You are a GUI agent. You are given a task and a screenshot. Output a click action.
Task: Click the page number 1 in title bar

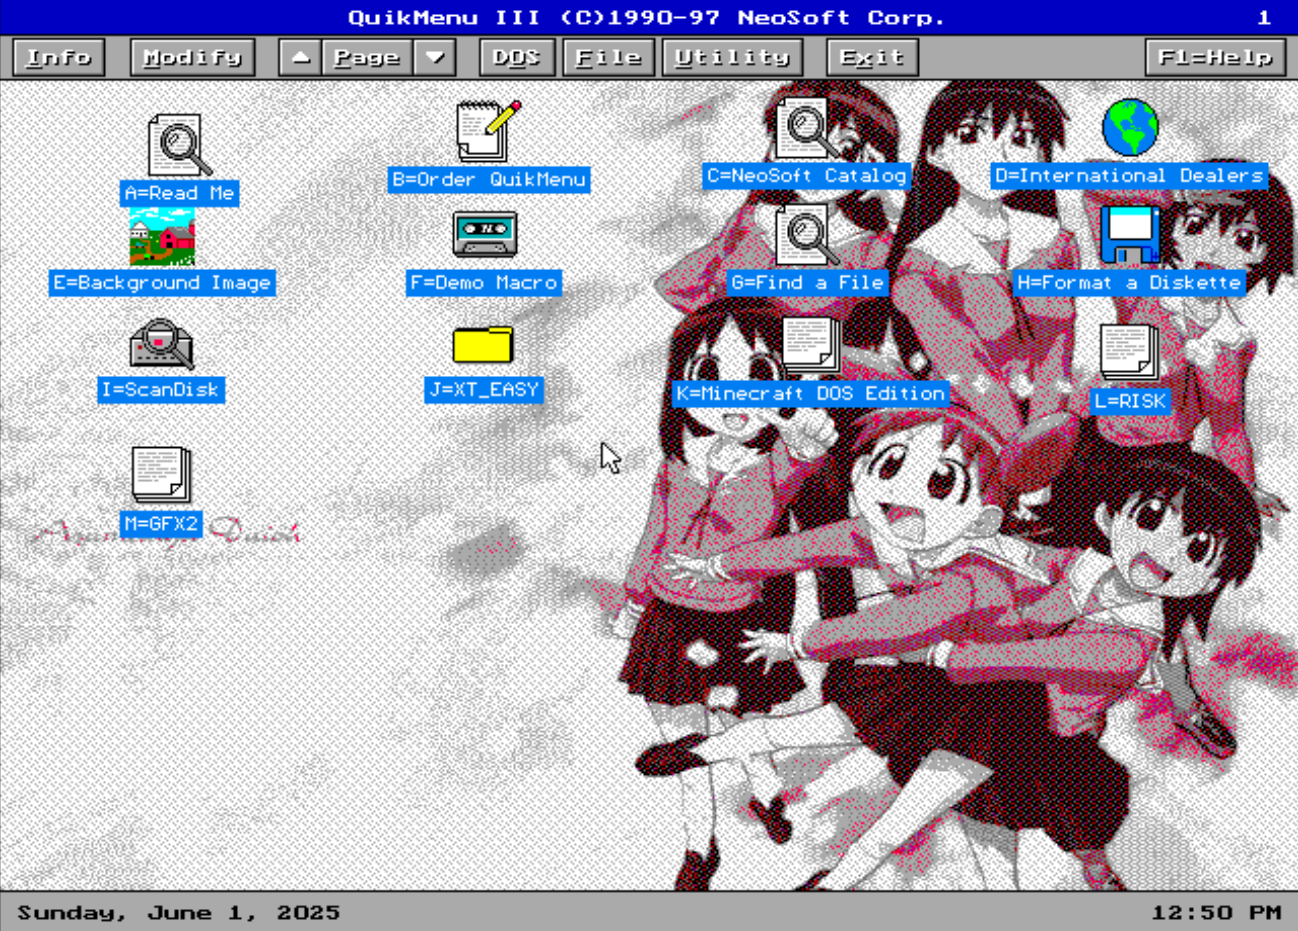(1264, 17)
